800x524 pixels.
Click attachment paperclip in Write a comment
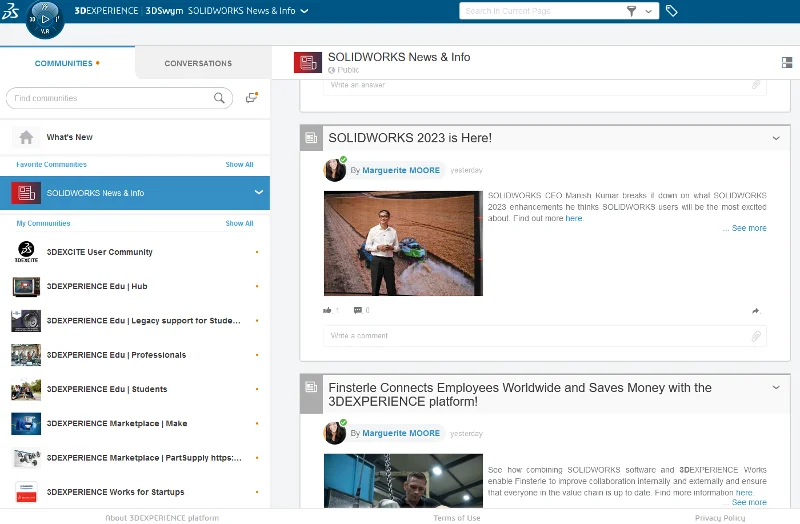tap(756, 336)
